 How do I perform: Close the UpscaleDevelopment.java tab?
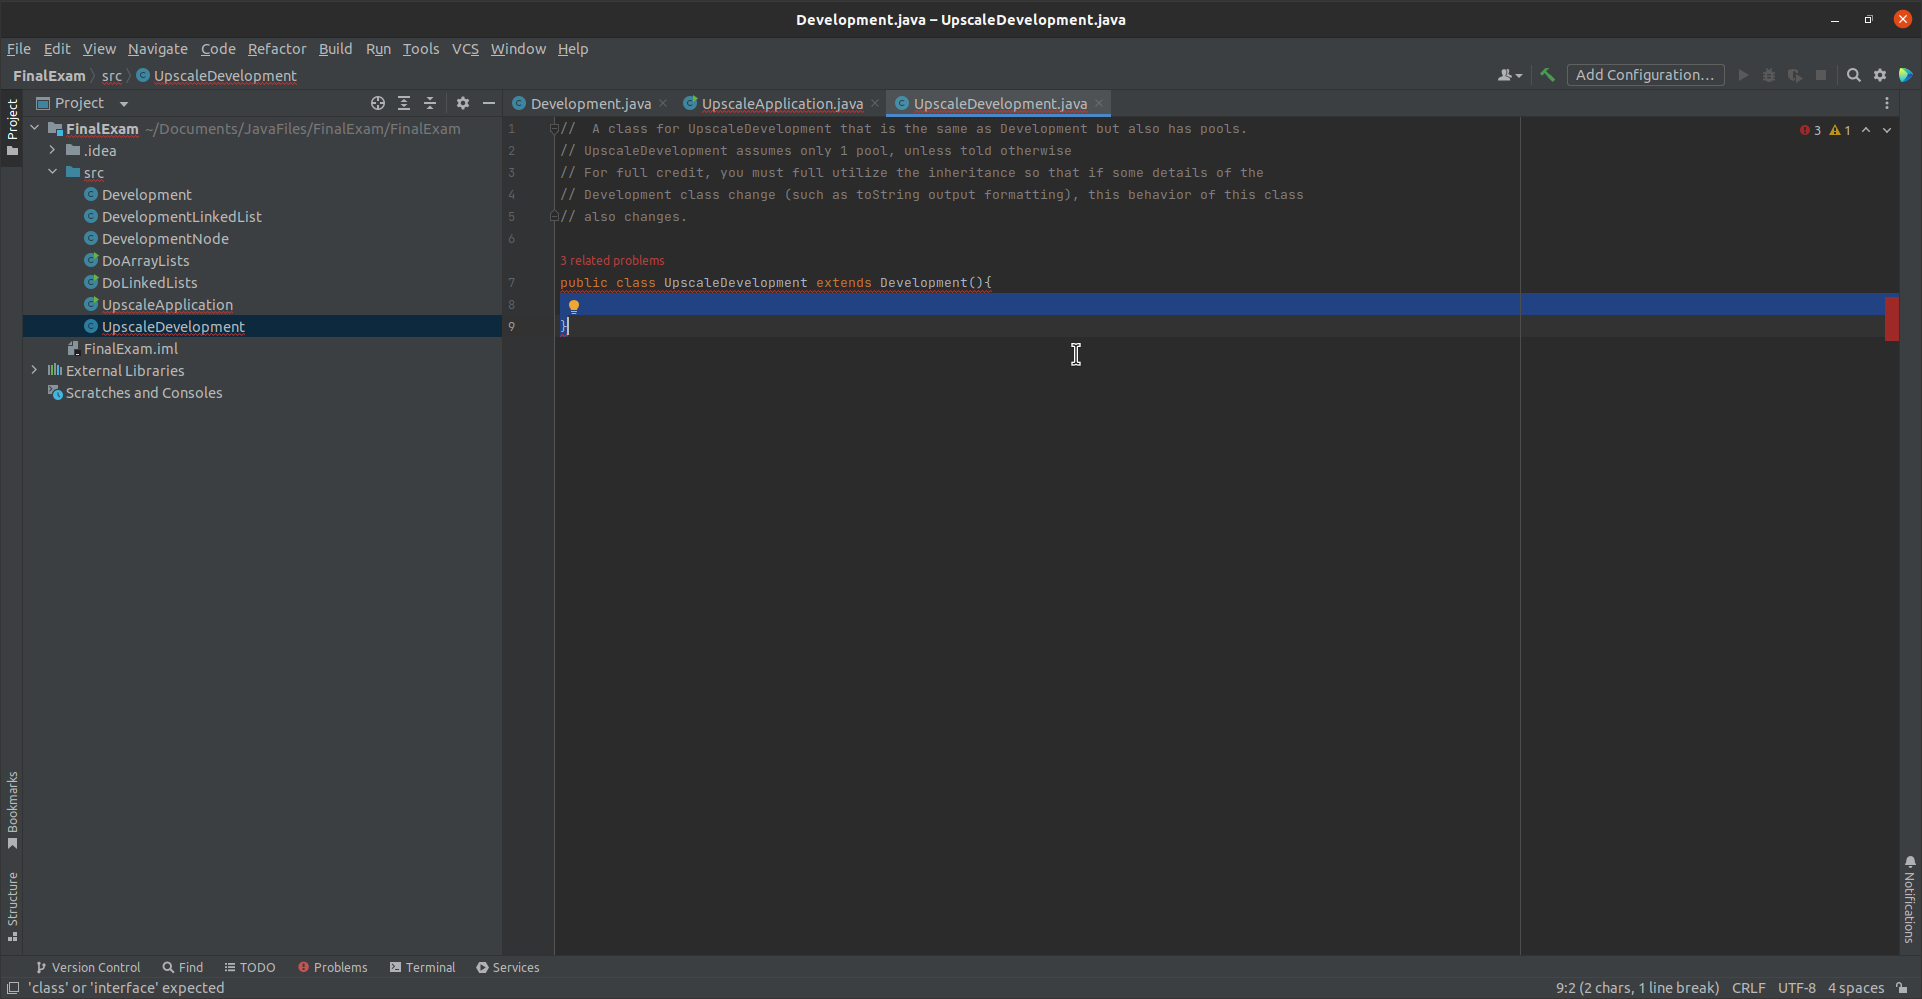(1099, 103)
